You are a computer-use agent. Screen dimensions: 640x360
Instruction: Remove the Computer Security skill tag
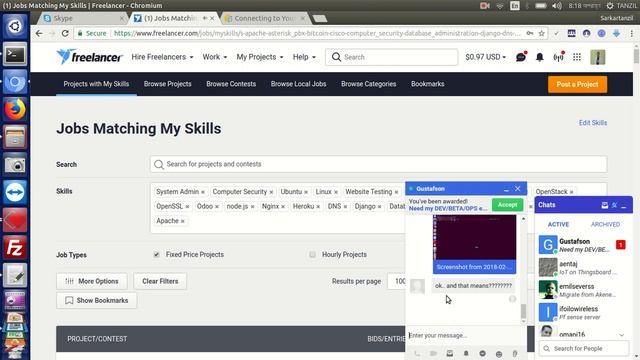(271, 192)
